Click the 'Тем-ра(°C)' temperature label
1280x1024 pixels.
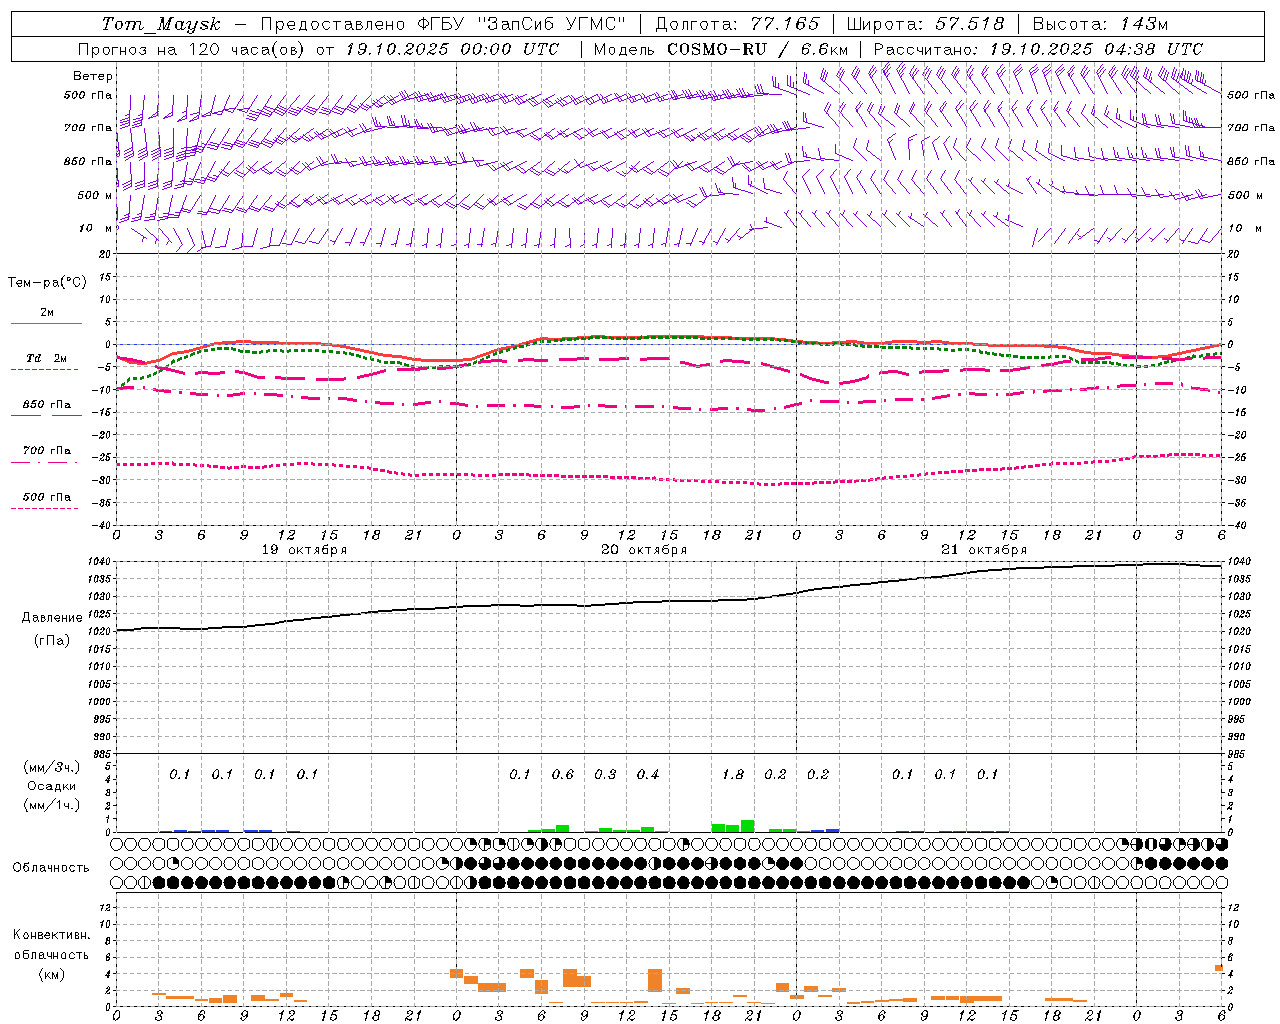click(x=47, y=283)
